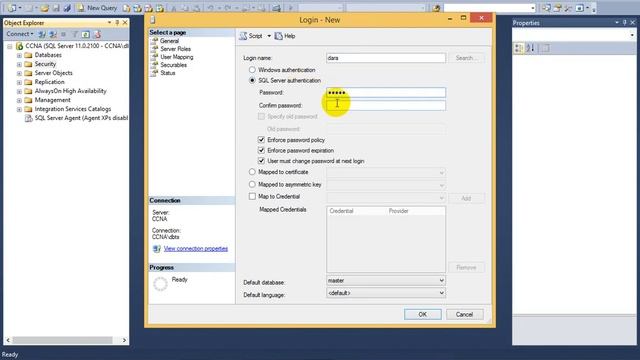Open the Status page
The height and width of the screenshot is (360, 640).
[167, 73]
